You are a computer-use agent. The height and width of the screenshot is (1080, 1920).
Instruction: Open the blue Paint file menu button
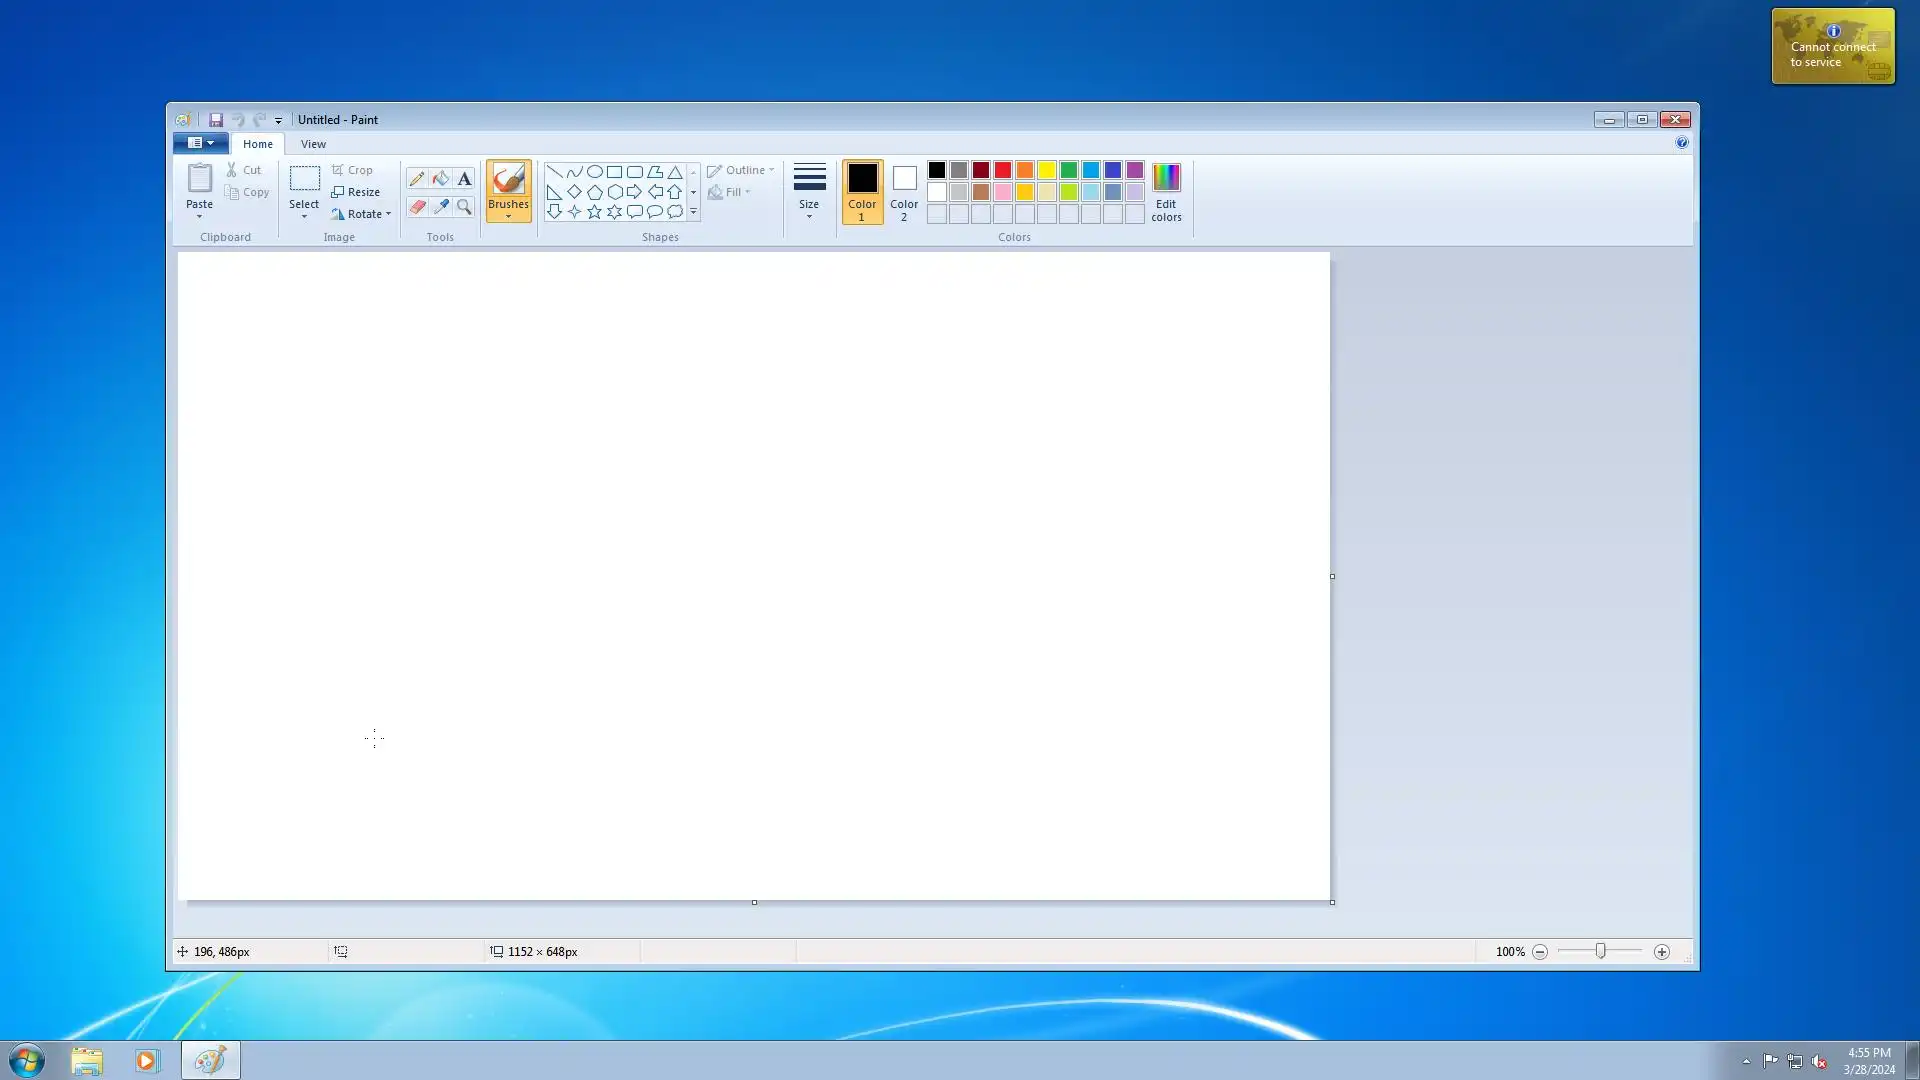coord(200,143)
